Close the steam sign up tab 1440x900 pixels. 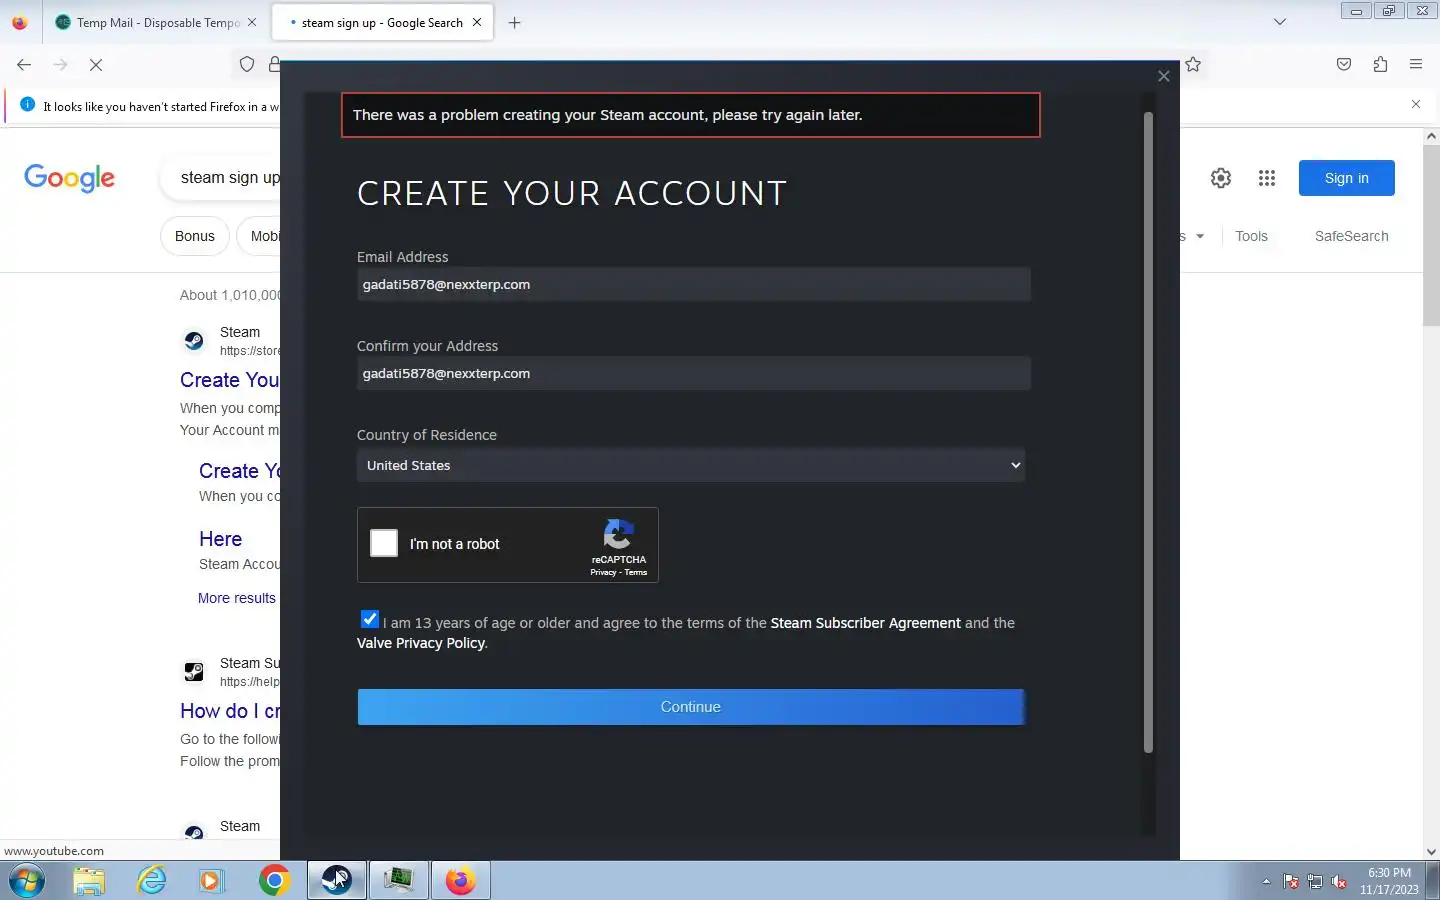[477, 22]
